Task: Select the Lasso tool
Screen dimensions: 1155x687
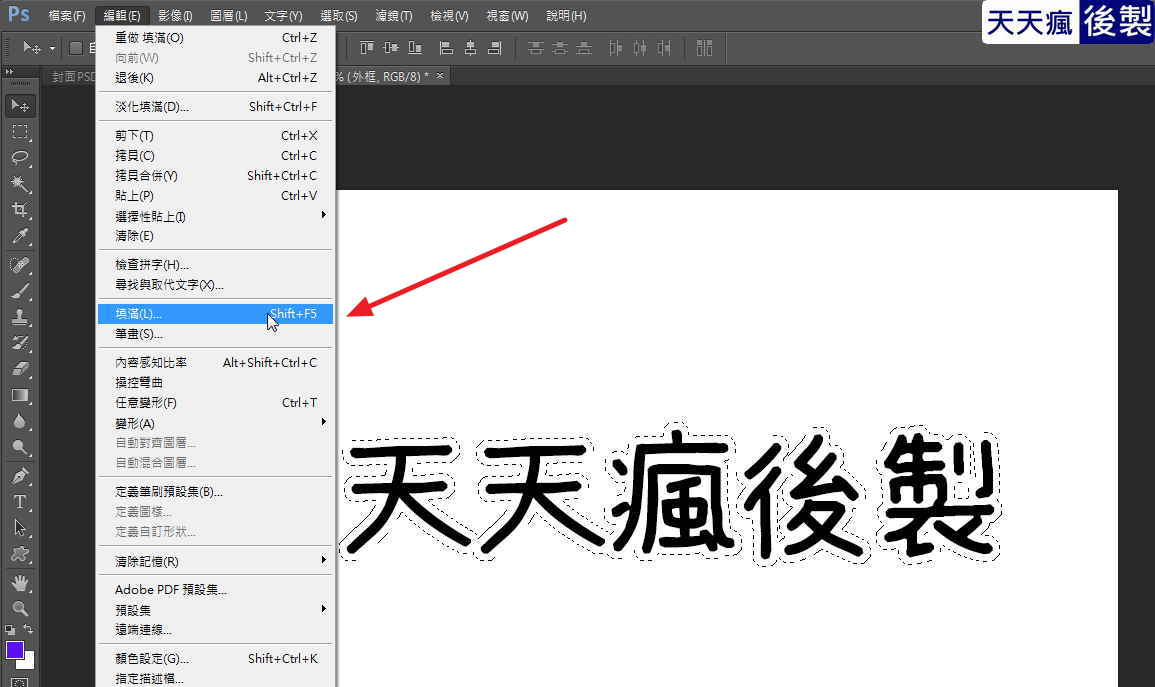Action: point(20,158)
